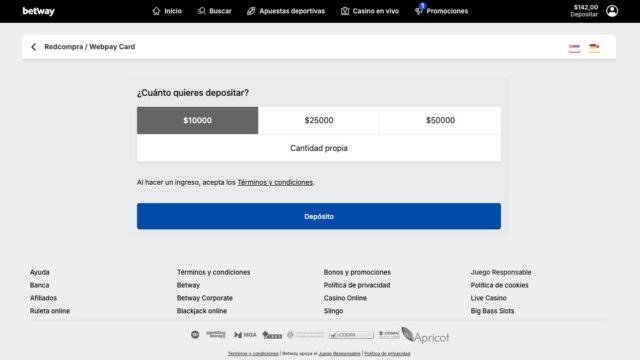640x360 pixels.
Task: Open Slingo footer link
Action: click(333, 311)
